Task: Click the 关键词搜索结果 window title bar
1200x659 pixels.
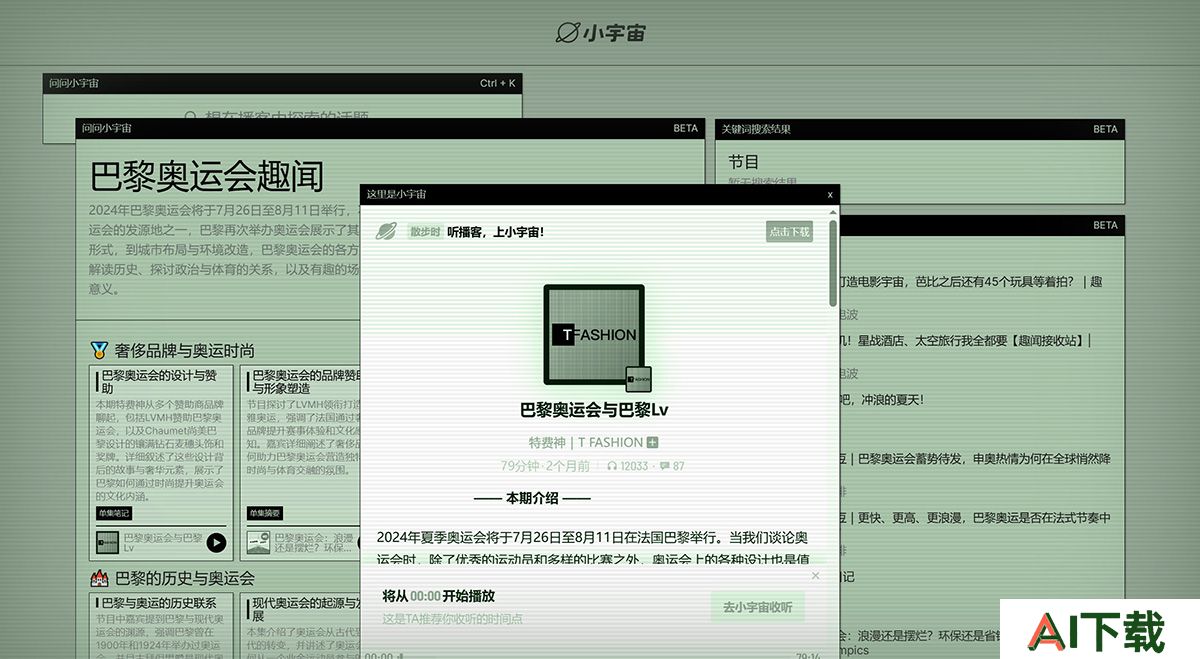Action: point(920,129)
